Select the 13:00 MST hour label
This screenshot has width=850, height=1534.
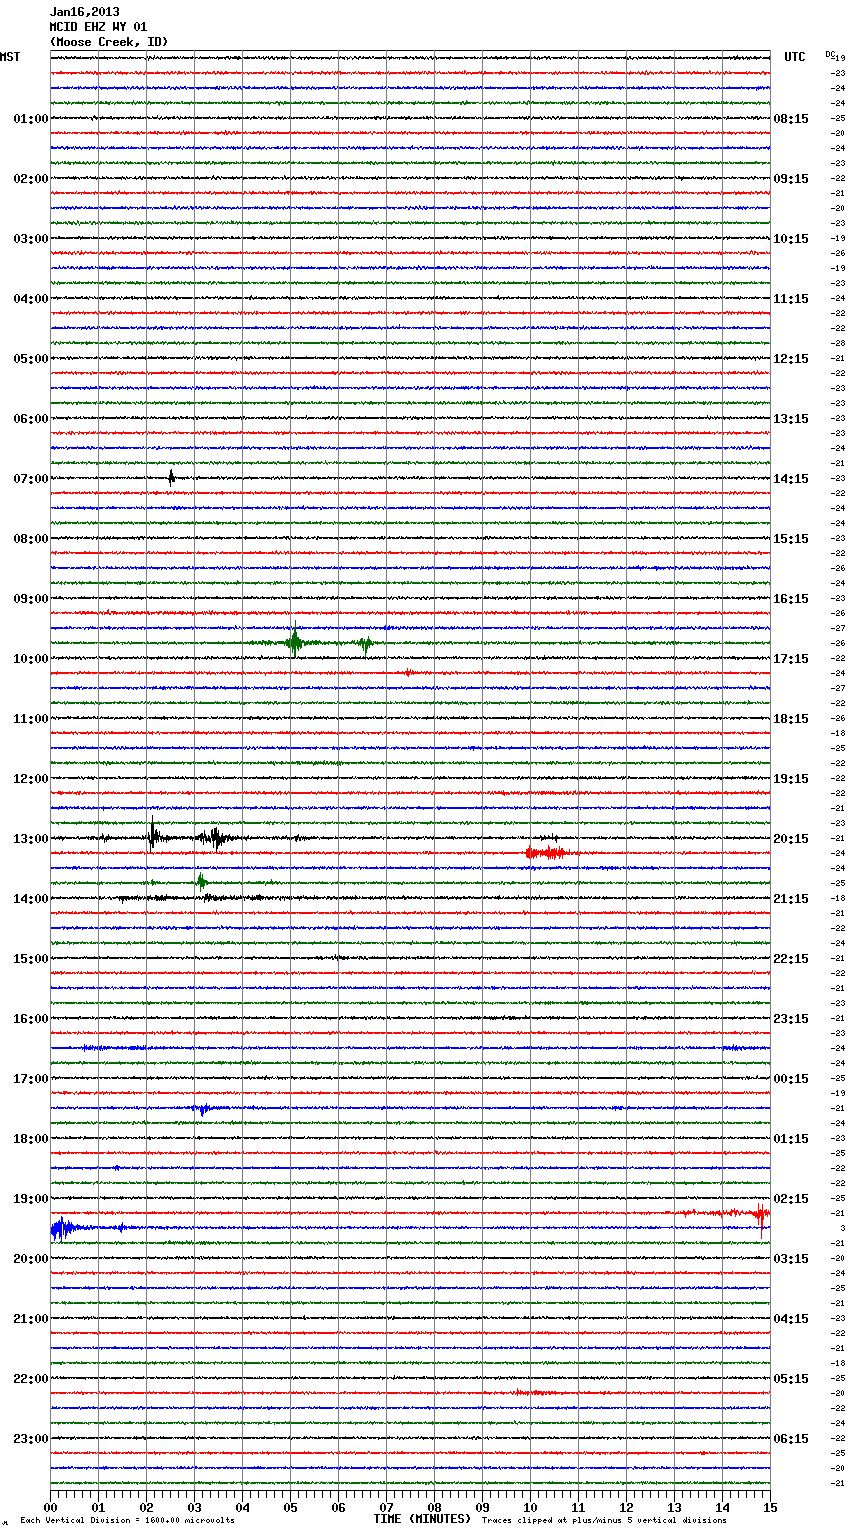click(30, 839)
